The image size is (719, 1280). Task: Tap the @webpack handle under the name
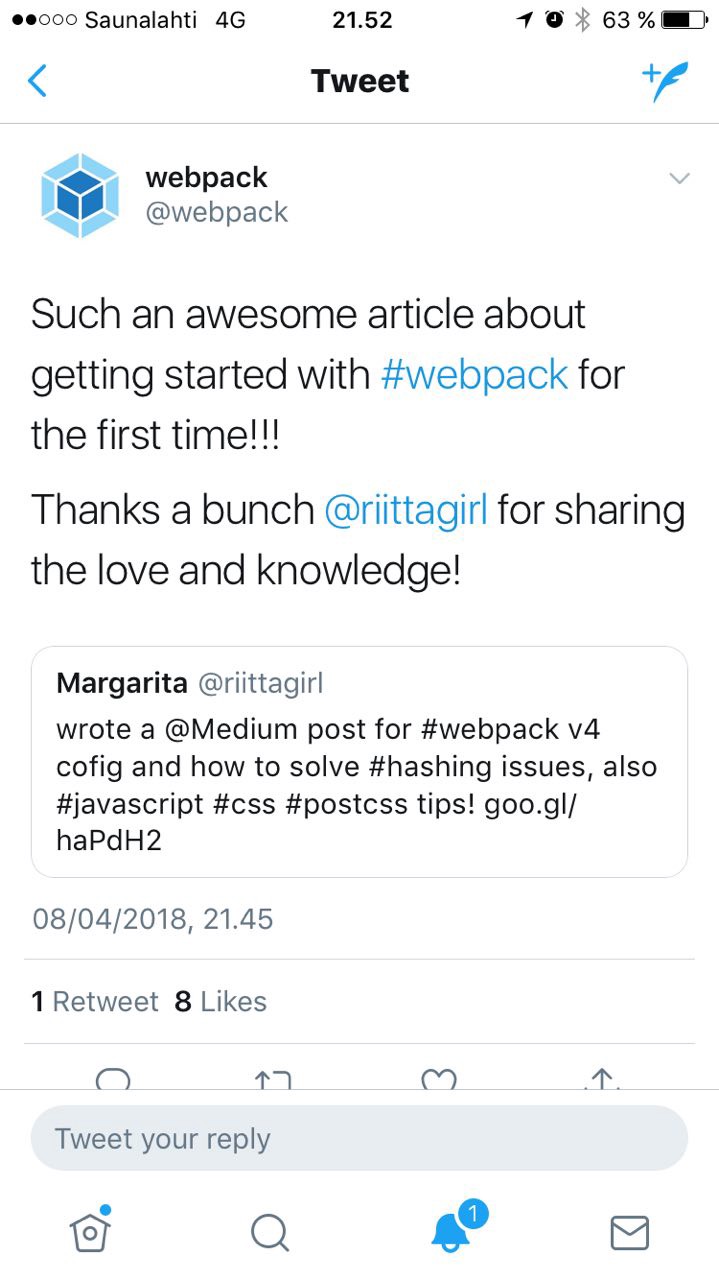point(217,212)
